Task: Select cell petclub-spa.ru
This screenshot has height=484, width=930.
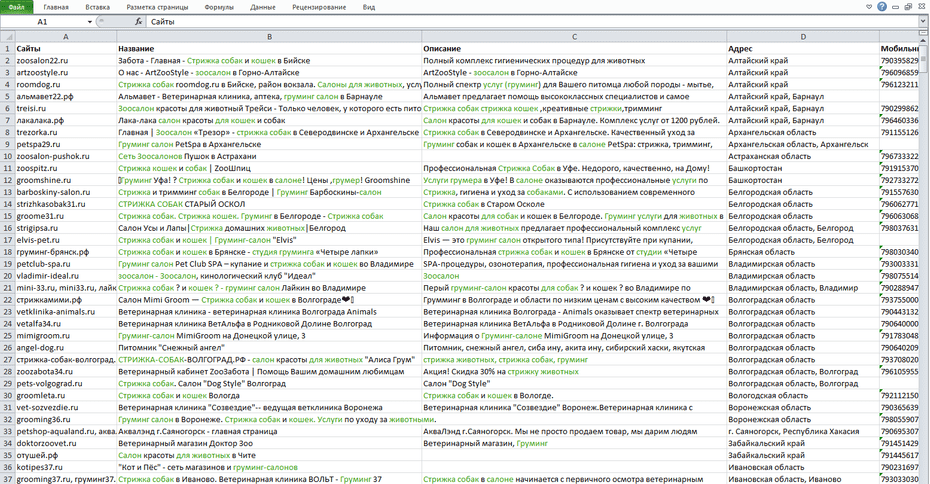Action: (x=66, y=264)
